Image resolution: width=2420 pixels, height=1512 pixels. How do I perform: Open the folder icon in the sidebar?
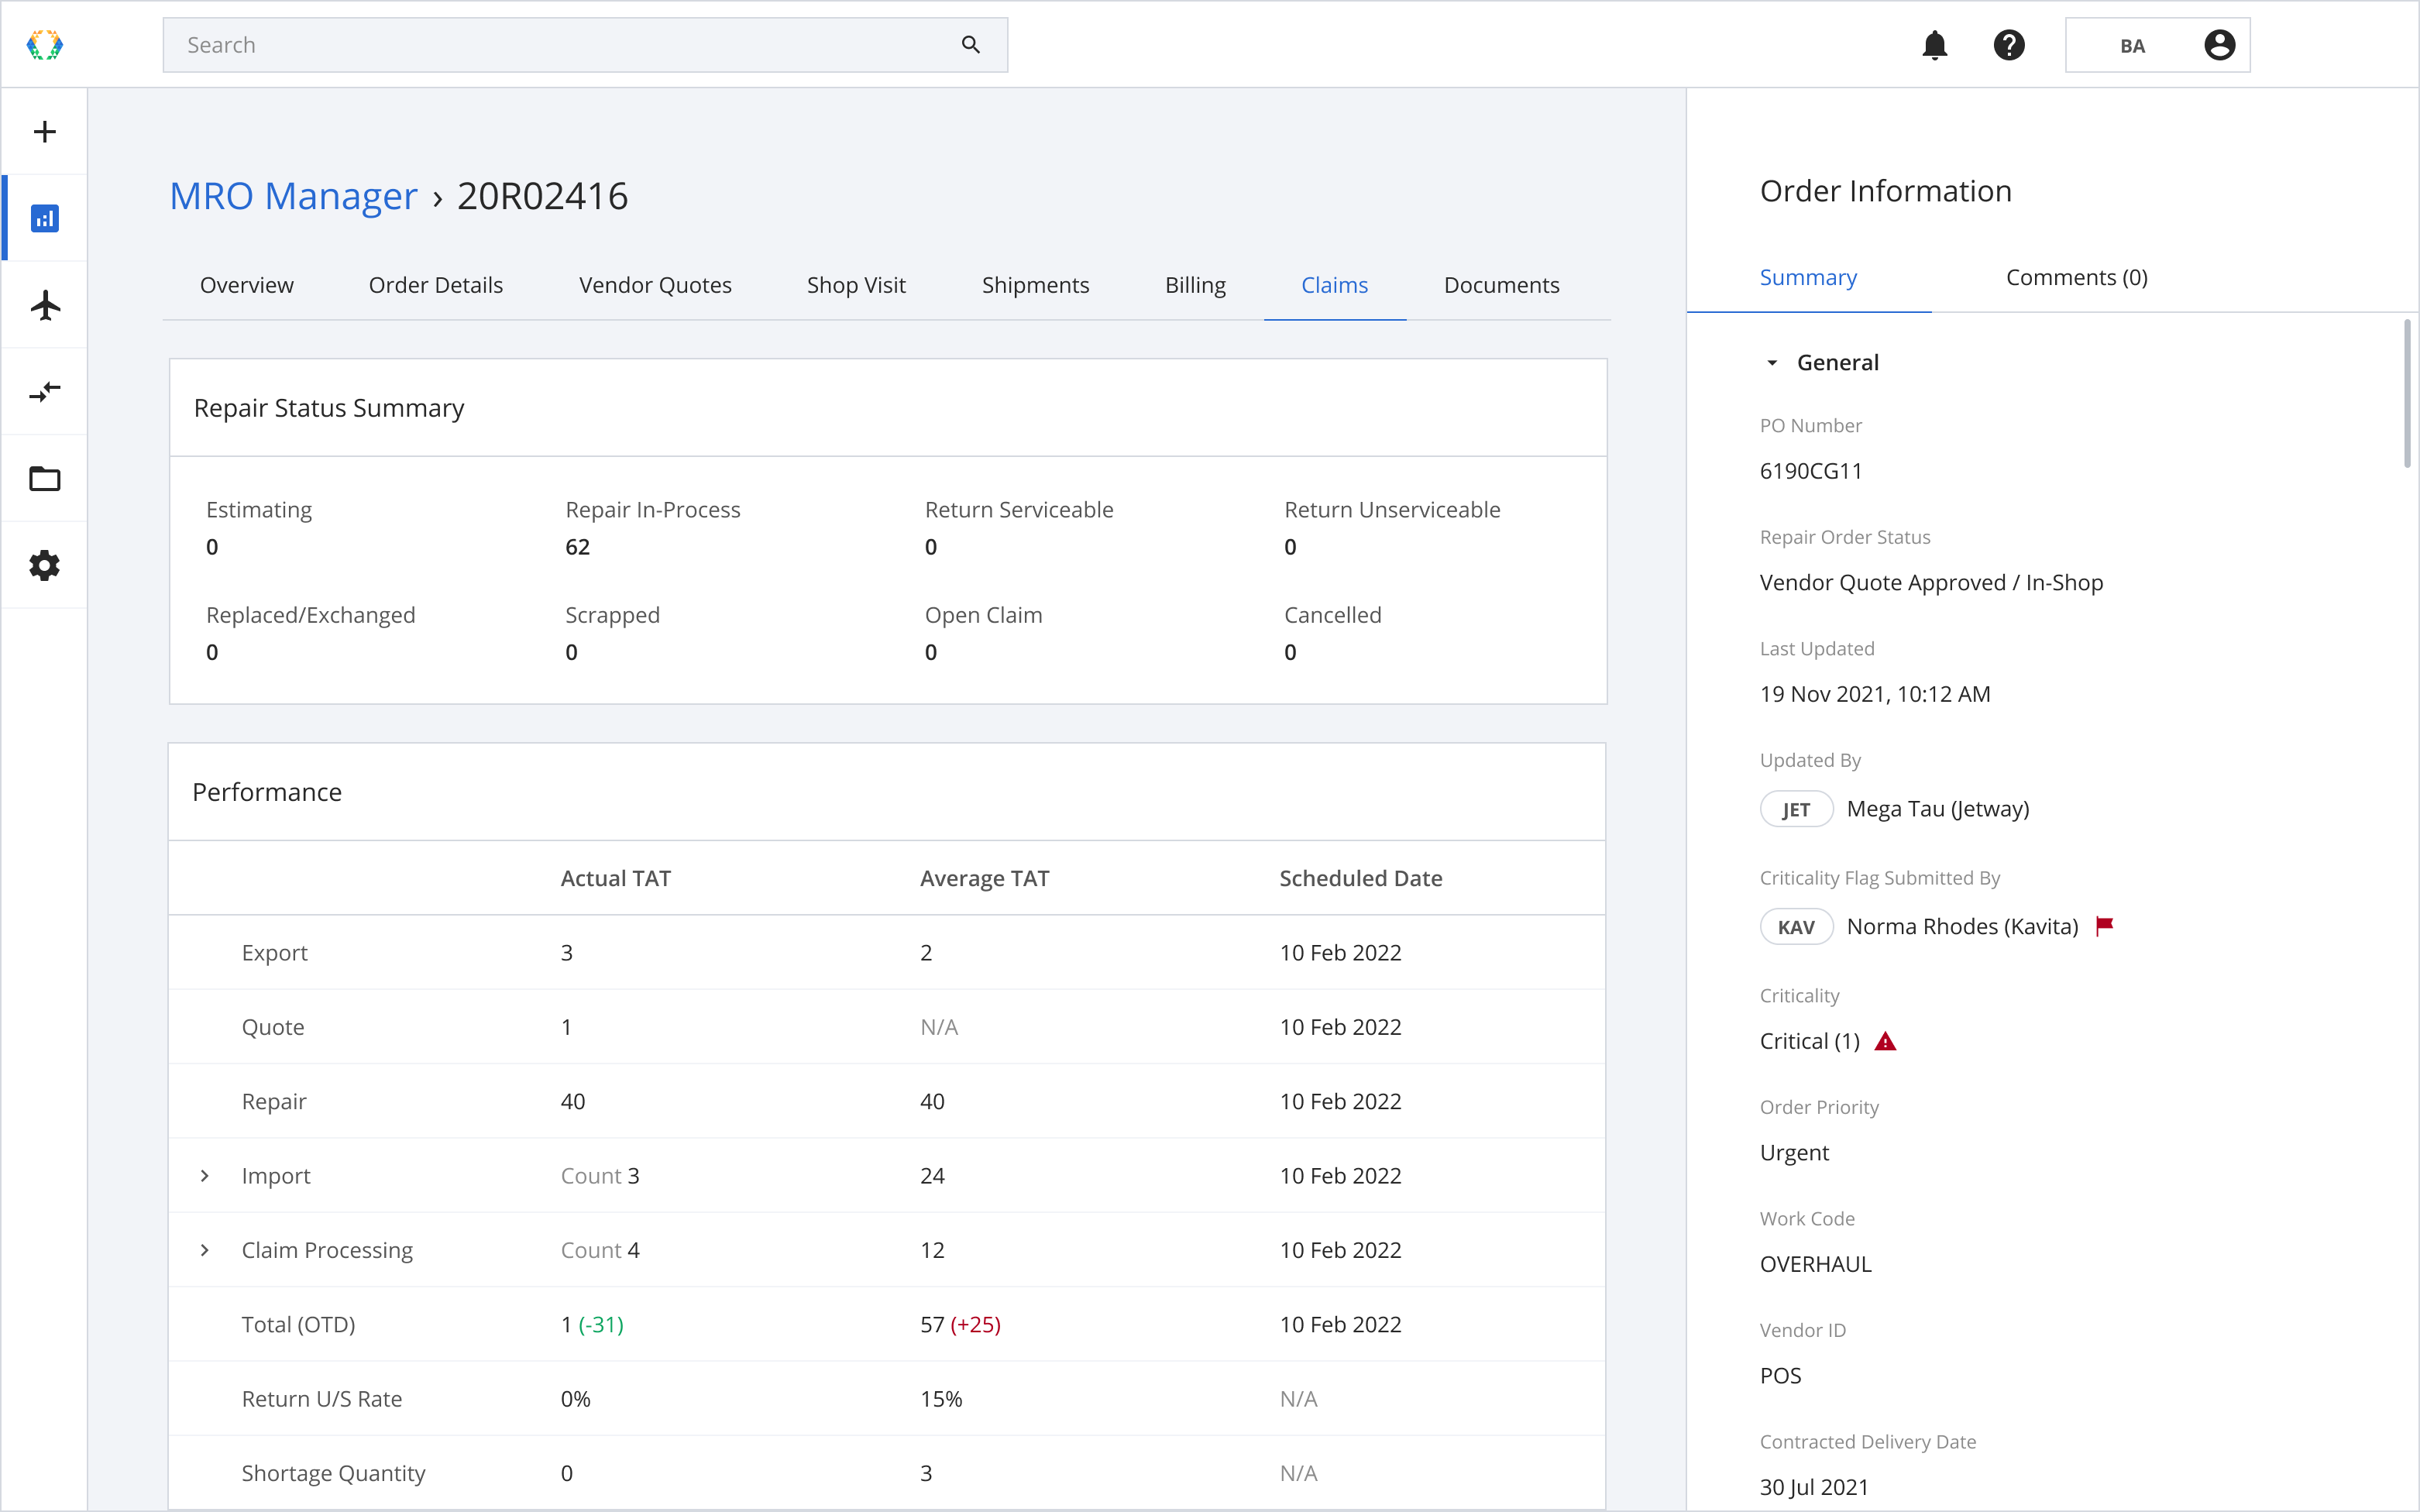(x=45, y=478)
